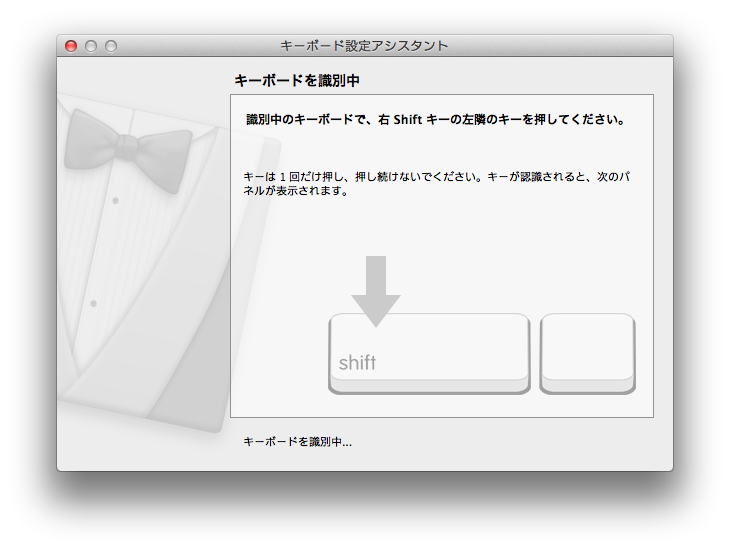
Task: Click the bow tie tuxedo image
Action: coord(169,263)
